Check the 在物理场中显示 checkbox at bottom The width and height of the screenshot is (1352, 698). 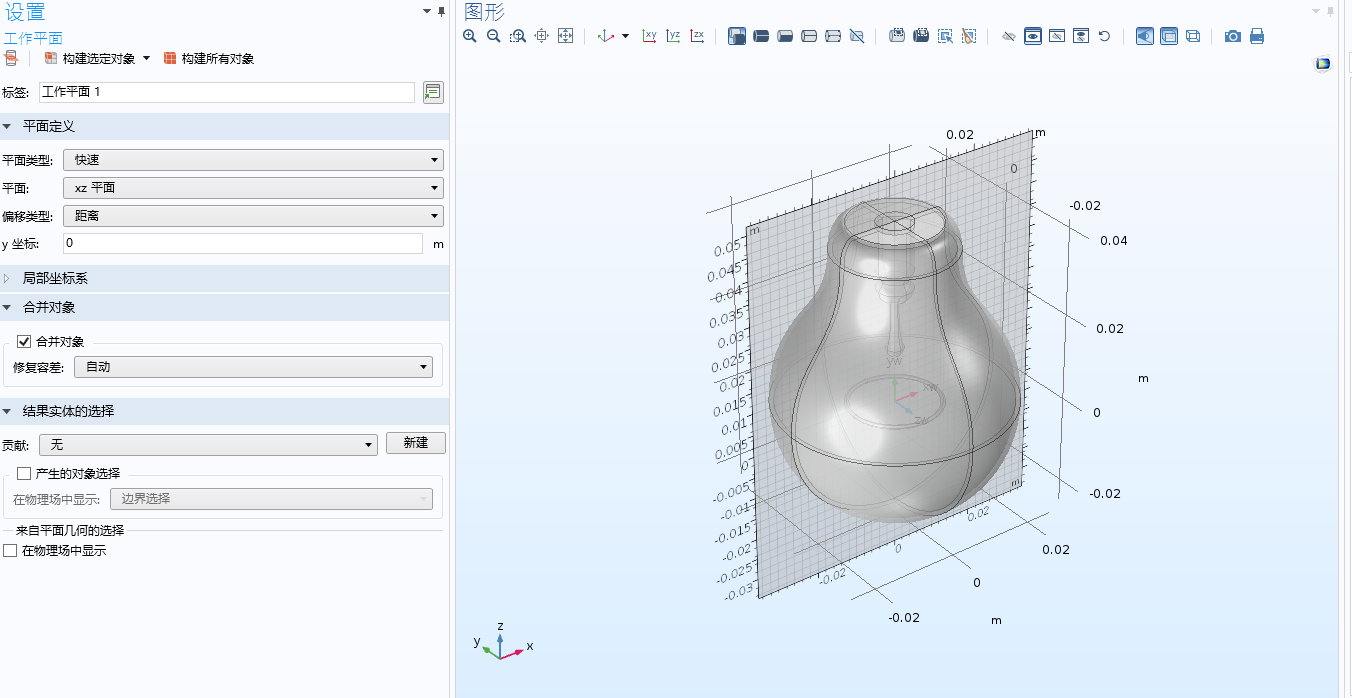10,551
